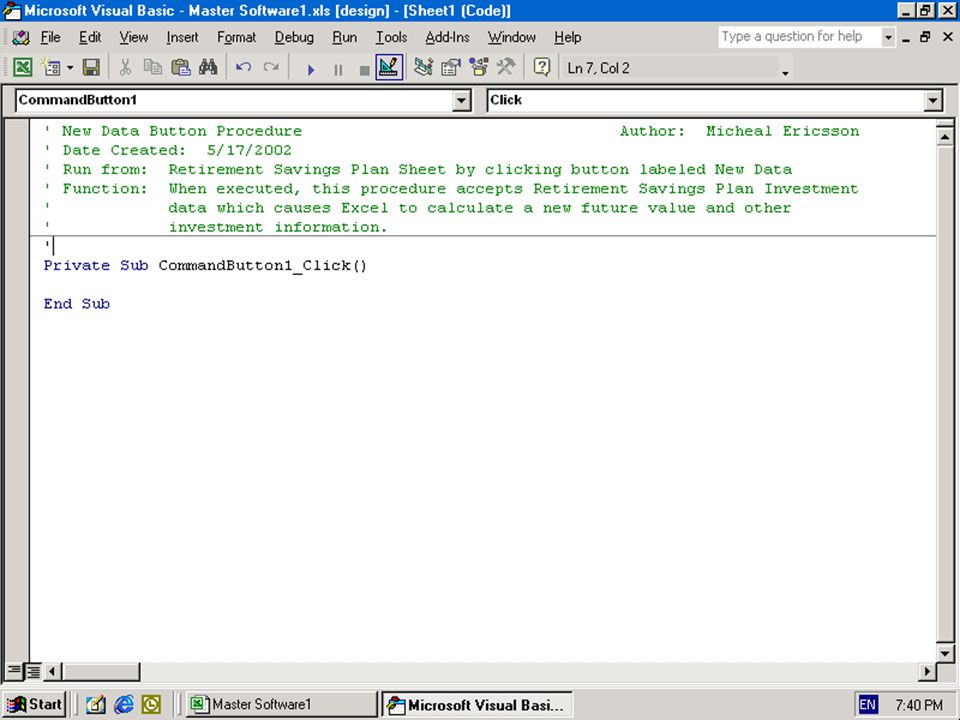
Task: Click the Redo arrow icon
Action: pos(271,67)
